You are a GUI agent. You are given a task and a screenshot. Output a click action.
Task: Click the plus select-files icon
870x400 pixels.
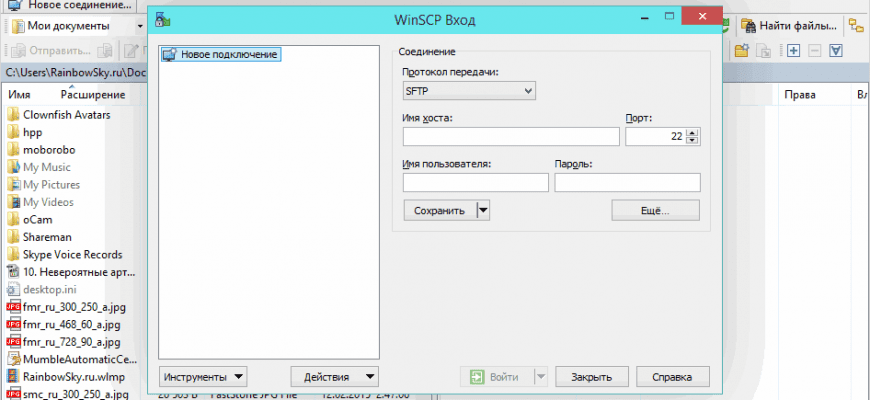point(793,50)
